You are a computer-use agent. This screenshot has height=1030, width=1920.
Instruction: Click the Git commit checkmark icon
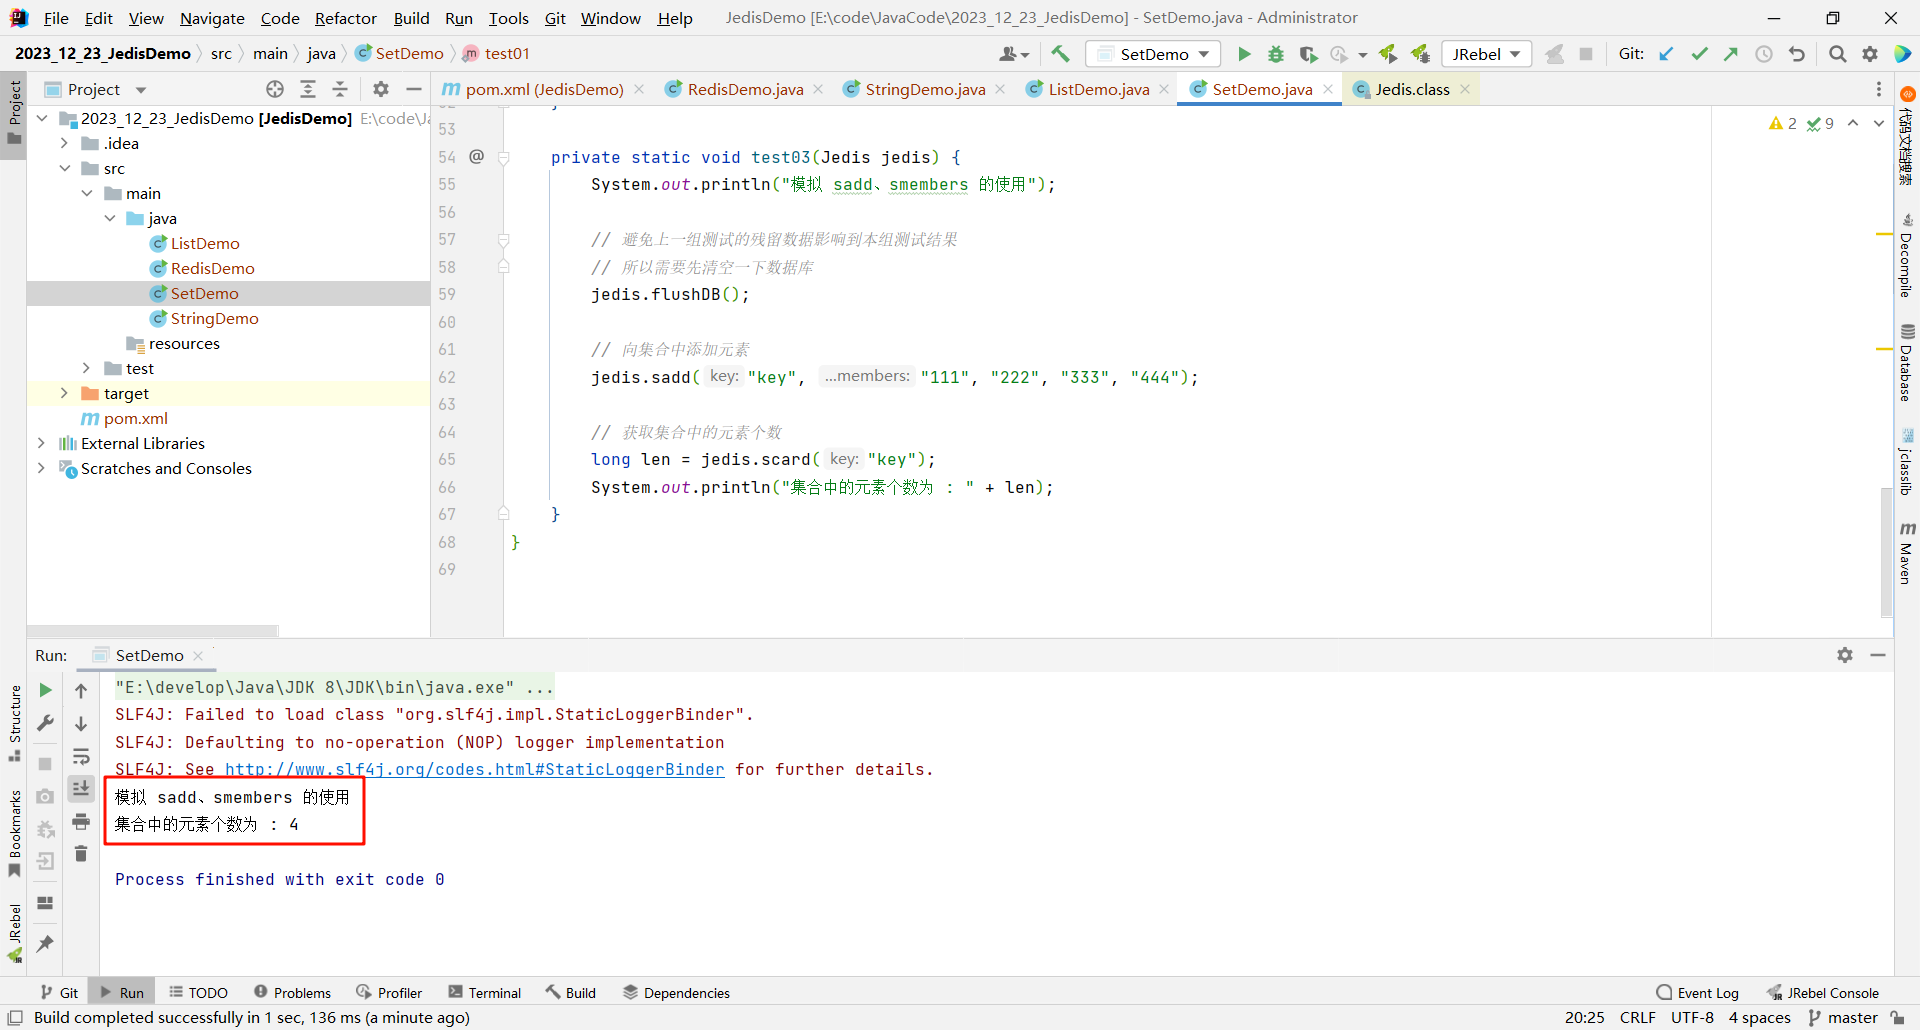(1699, 54)
